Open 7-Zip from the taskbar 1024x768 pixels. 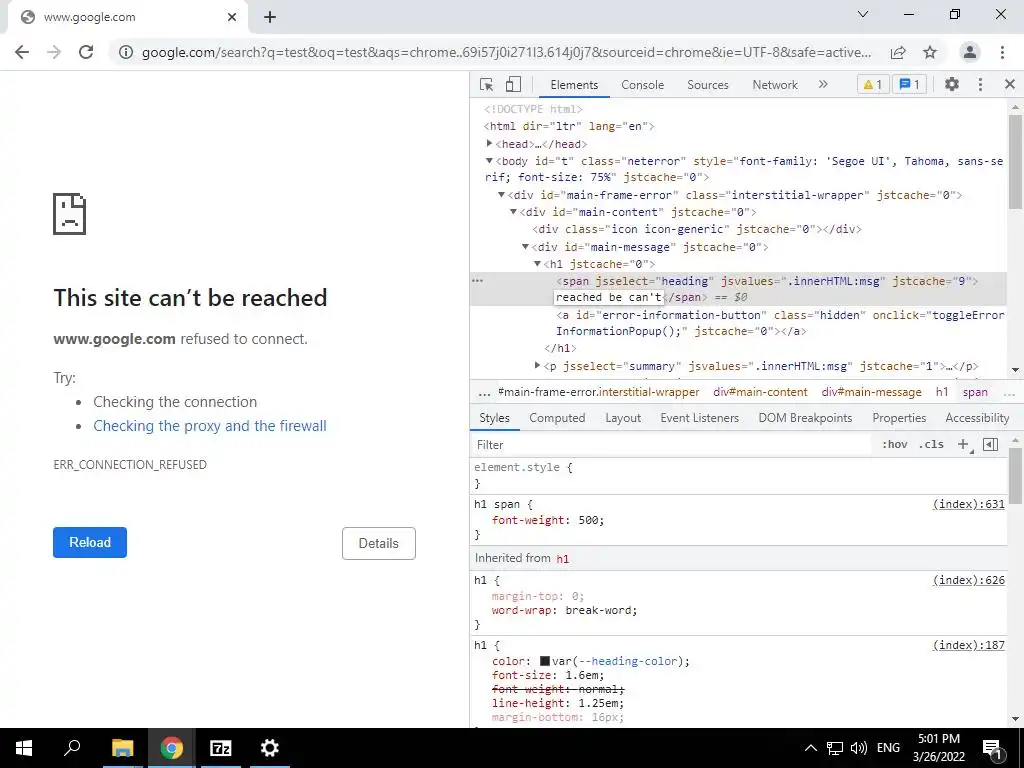tap(221, 748)
